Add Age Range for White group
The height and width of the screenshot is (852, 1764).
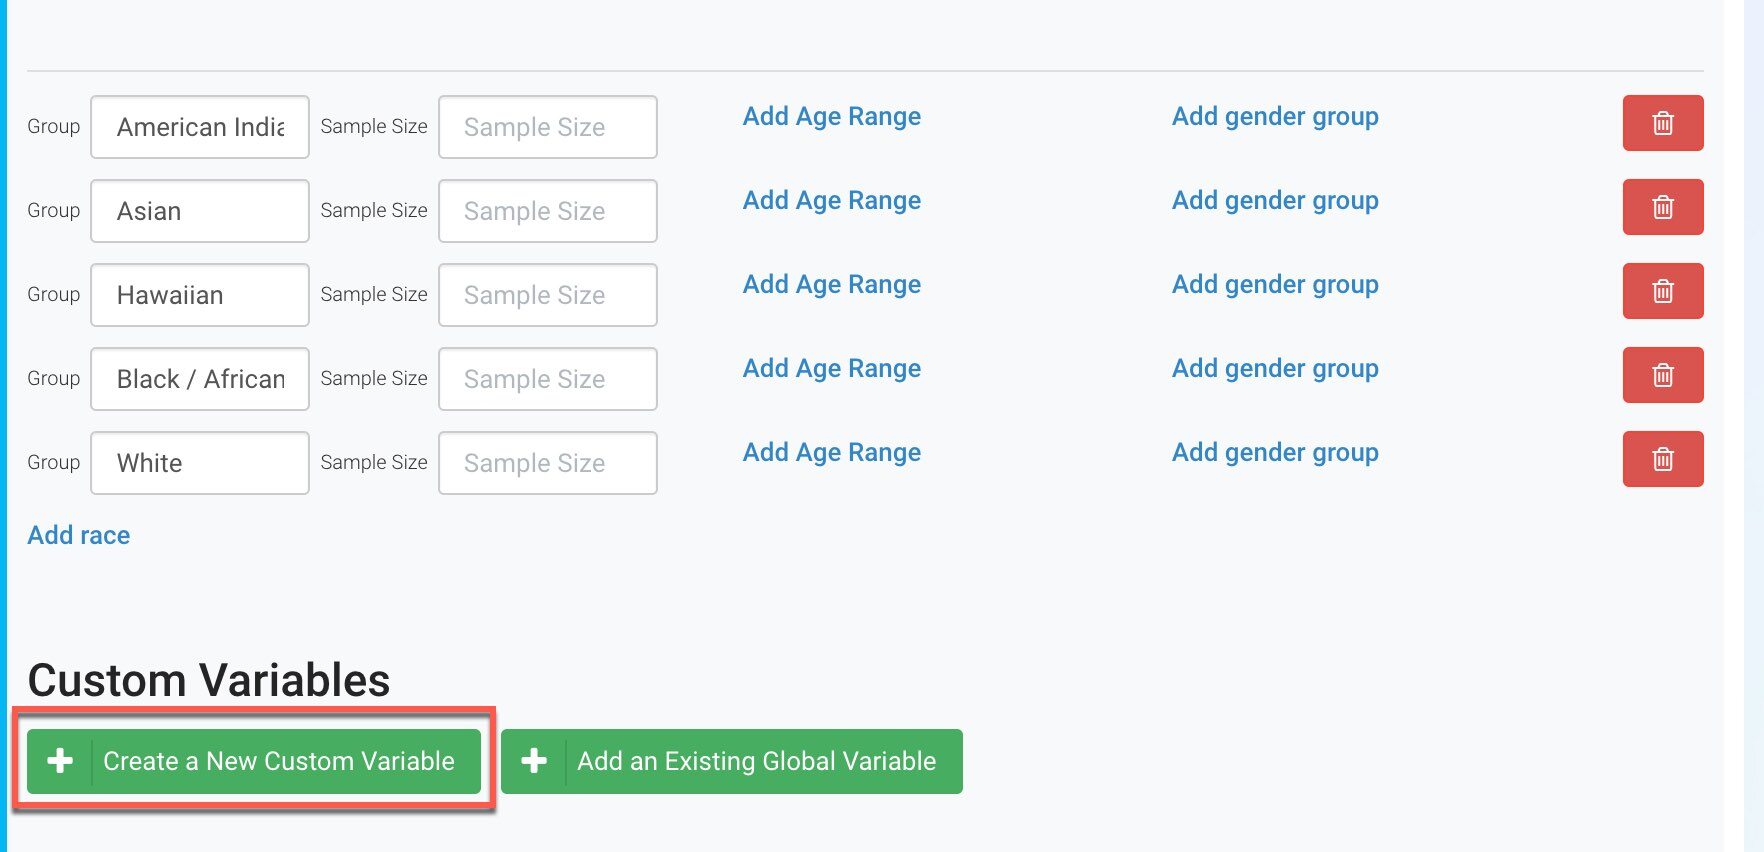click(x=832, y=453)
